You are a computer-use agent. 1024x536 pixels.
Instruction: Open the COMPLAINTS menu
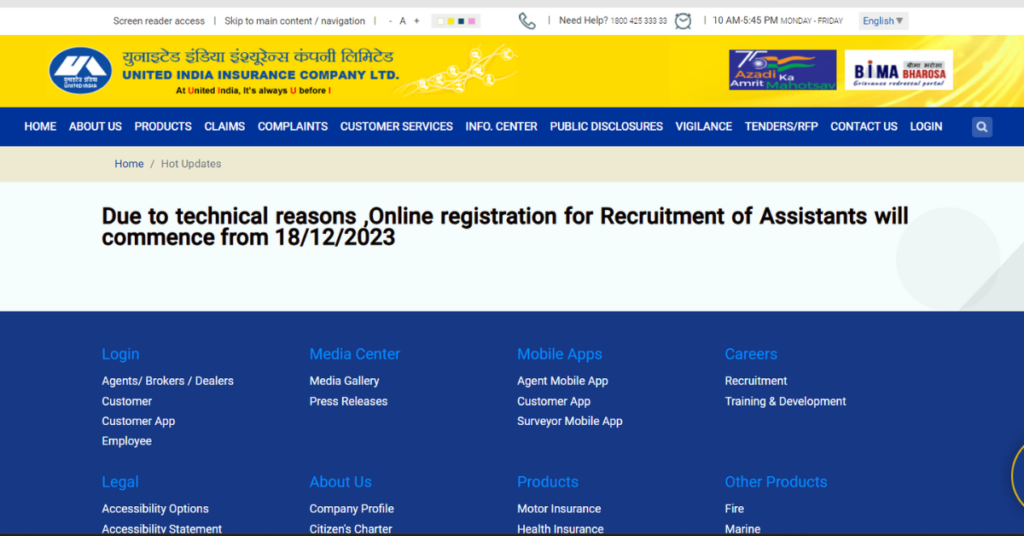293,127
